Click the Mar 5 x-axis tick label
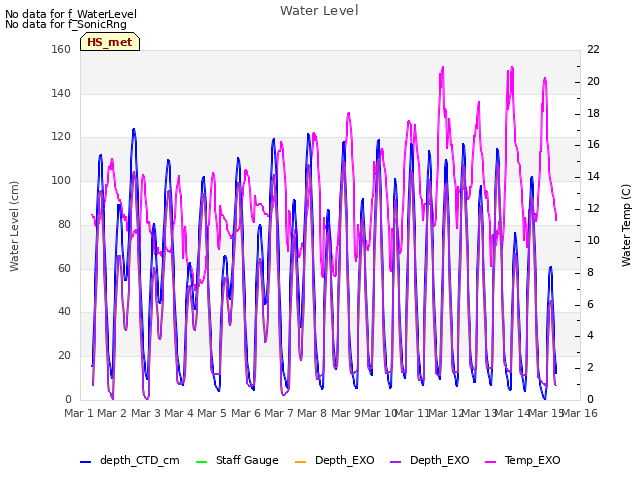The image size is (640, 480). (x=212, y=413)
